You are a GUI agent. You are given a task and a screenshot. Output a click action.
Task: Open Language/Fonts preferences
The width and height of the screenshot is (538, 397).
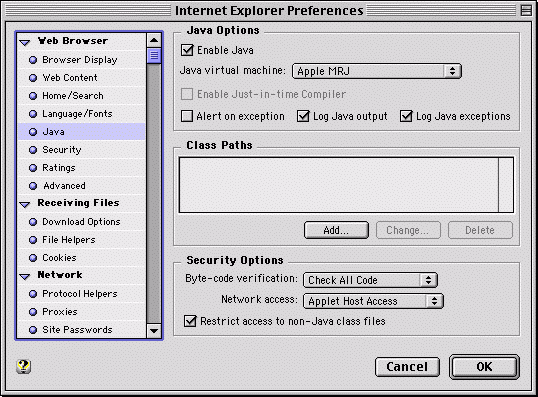[x=82, y=114]
